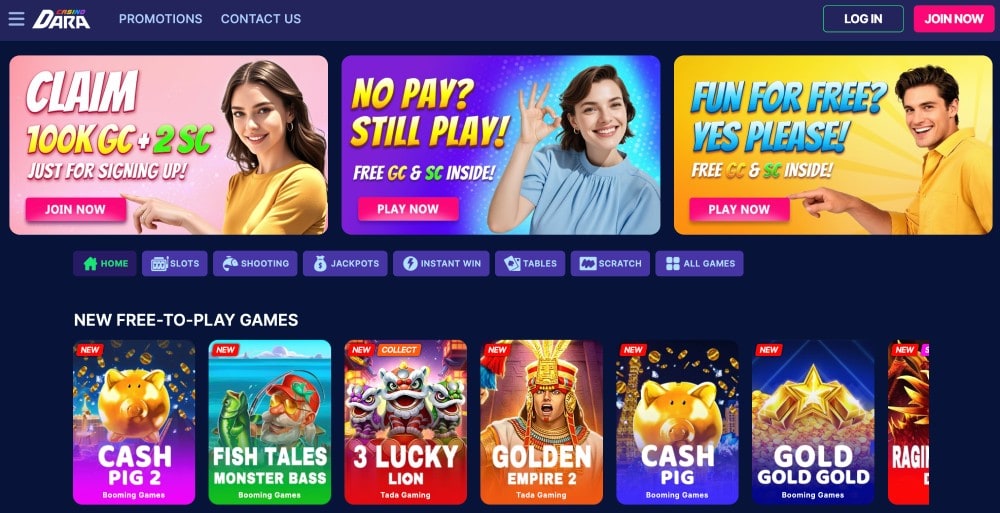
Task: Go to the Home tab
Action: click(105, 264)
